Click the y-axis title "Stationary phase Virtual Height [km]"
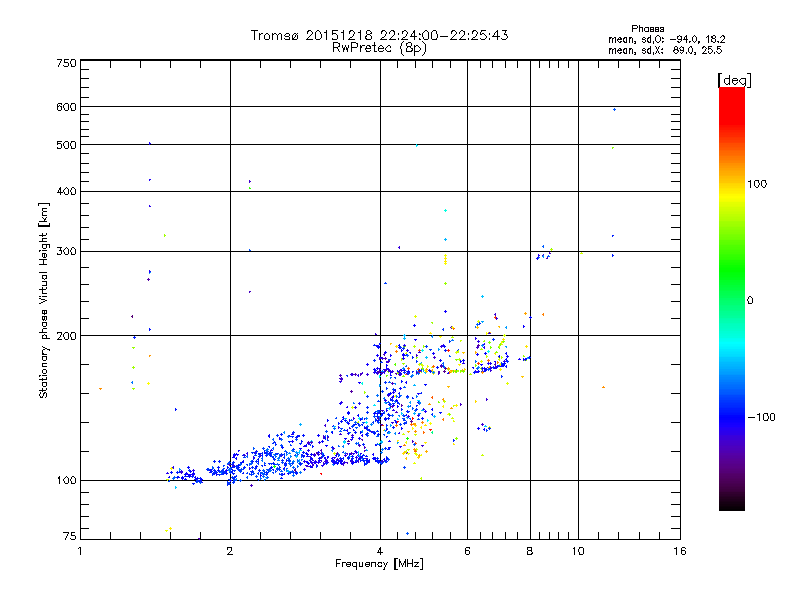Image resolution: width=800 pixels, height=600 pixels. 43,300
